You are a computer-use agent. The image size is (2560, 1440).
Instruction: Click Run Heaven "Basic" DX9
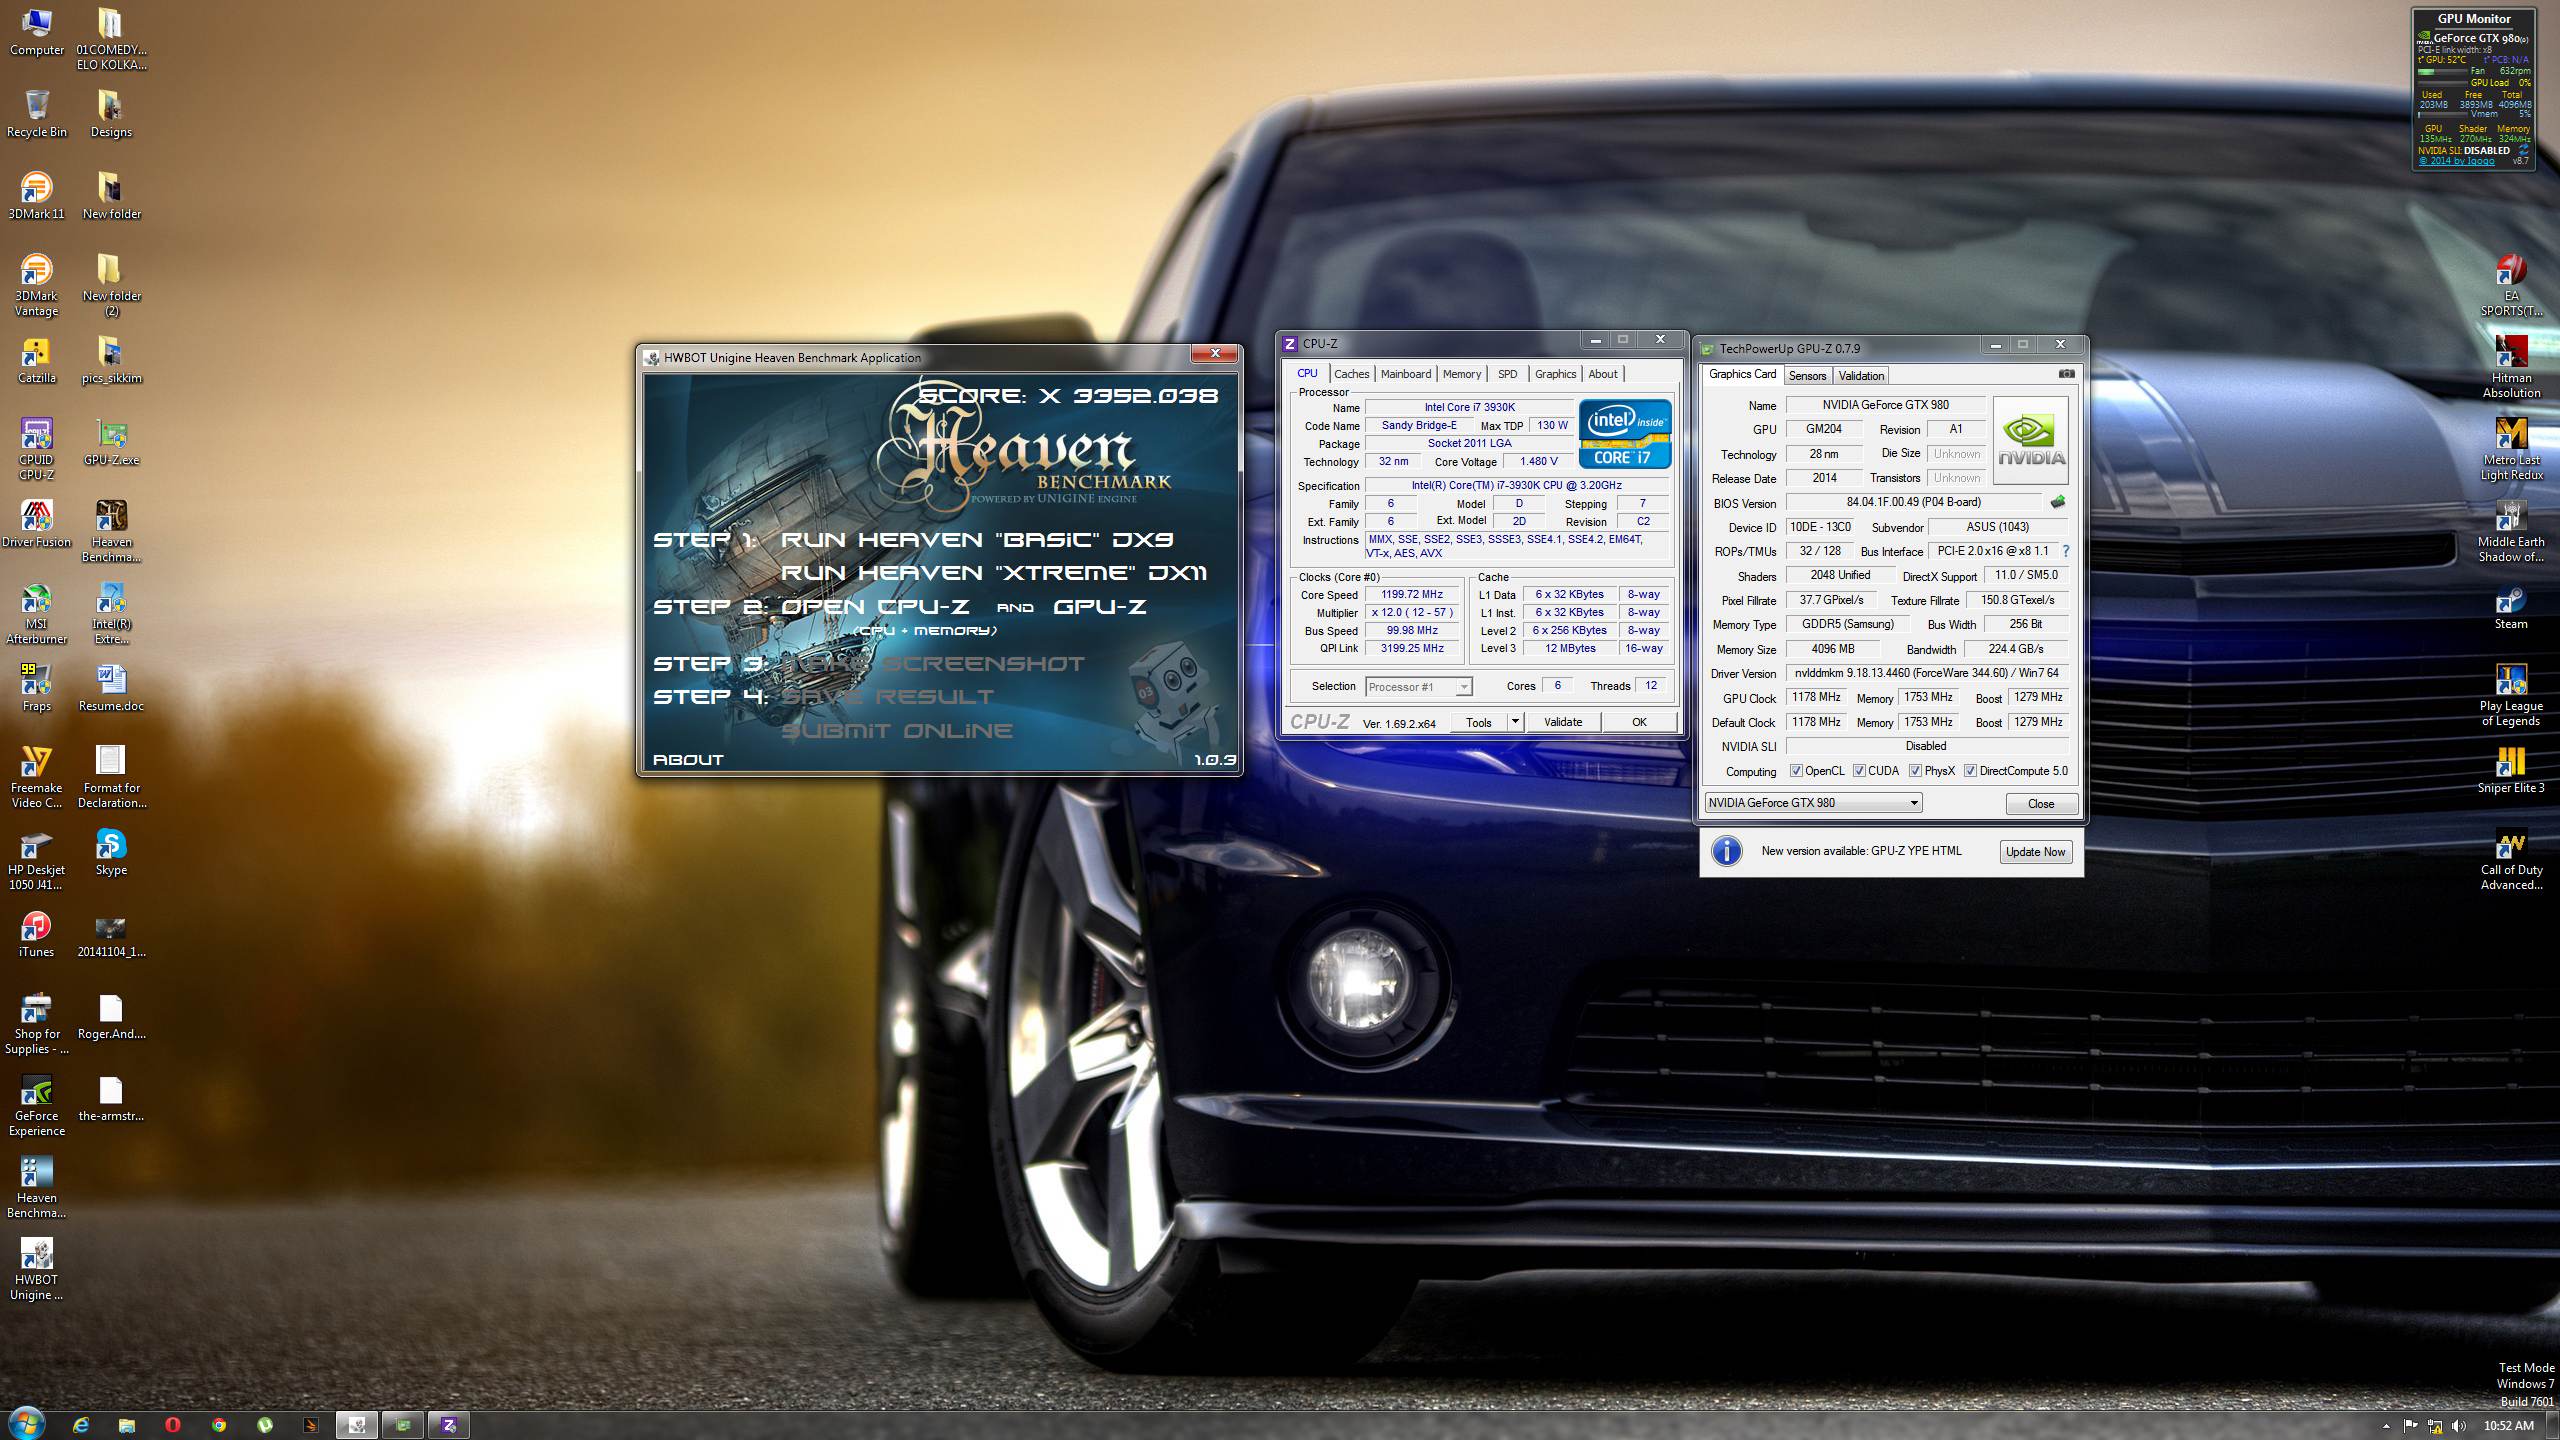977,540
